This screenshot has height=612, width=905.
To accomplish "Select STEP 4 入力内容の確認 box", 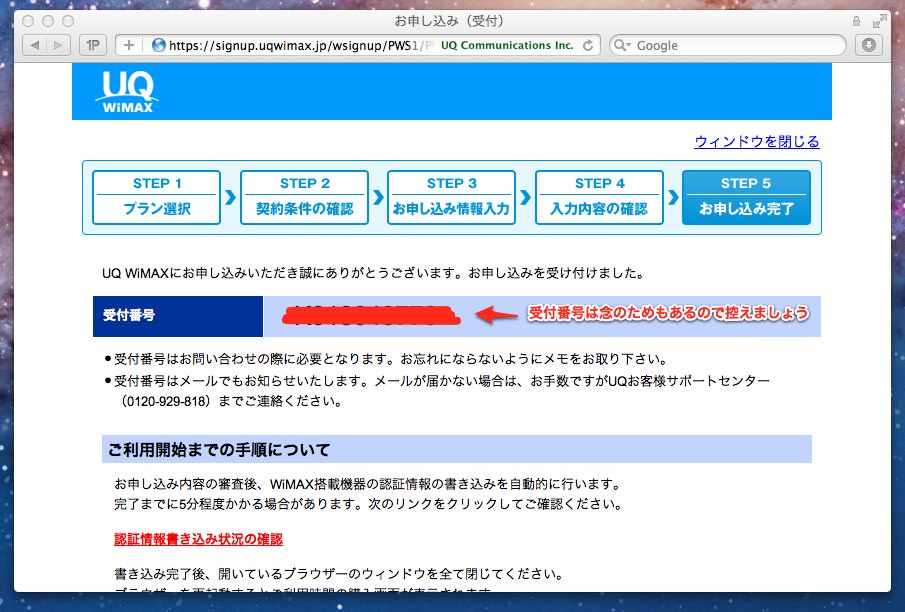I will coord(599,197).
